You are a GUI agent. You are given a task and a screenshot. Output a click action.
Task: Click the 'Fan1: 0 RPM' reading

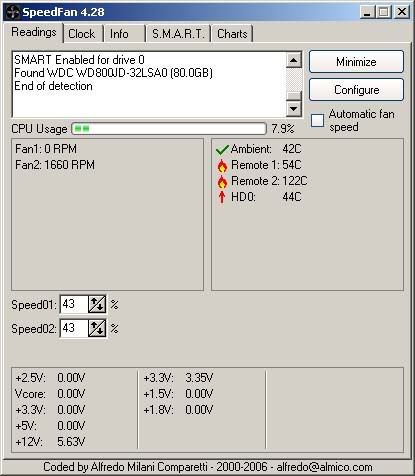pos(46,149)
